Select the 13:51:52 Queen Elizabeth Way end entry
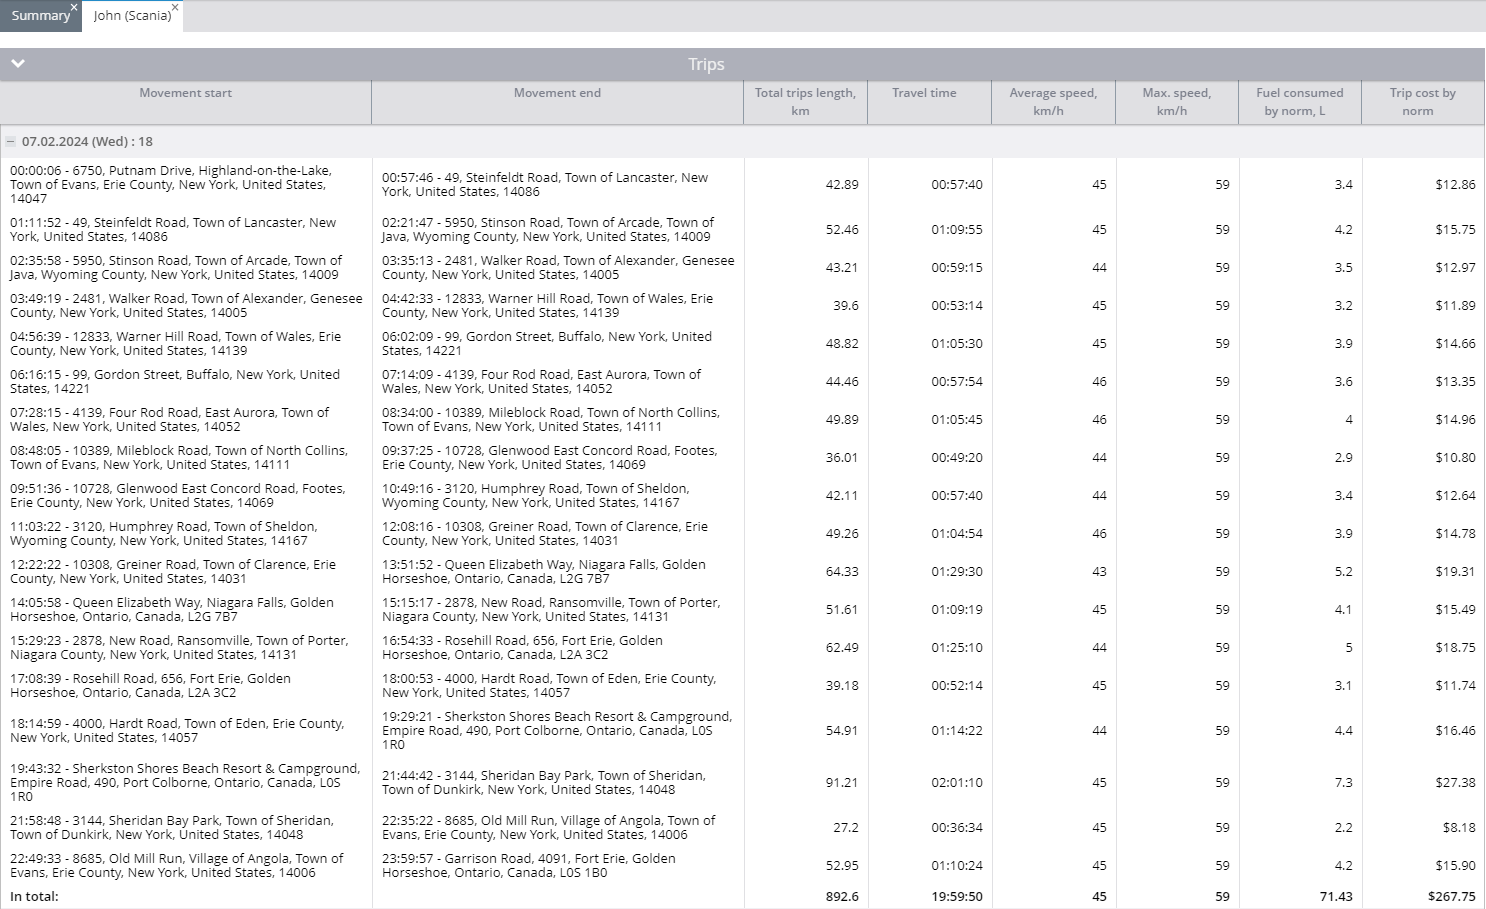This screenshot has height=909, width=1486. pos(543,571)
